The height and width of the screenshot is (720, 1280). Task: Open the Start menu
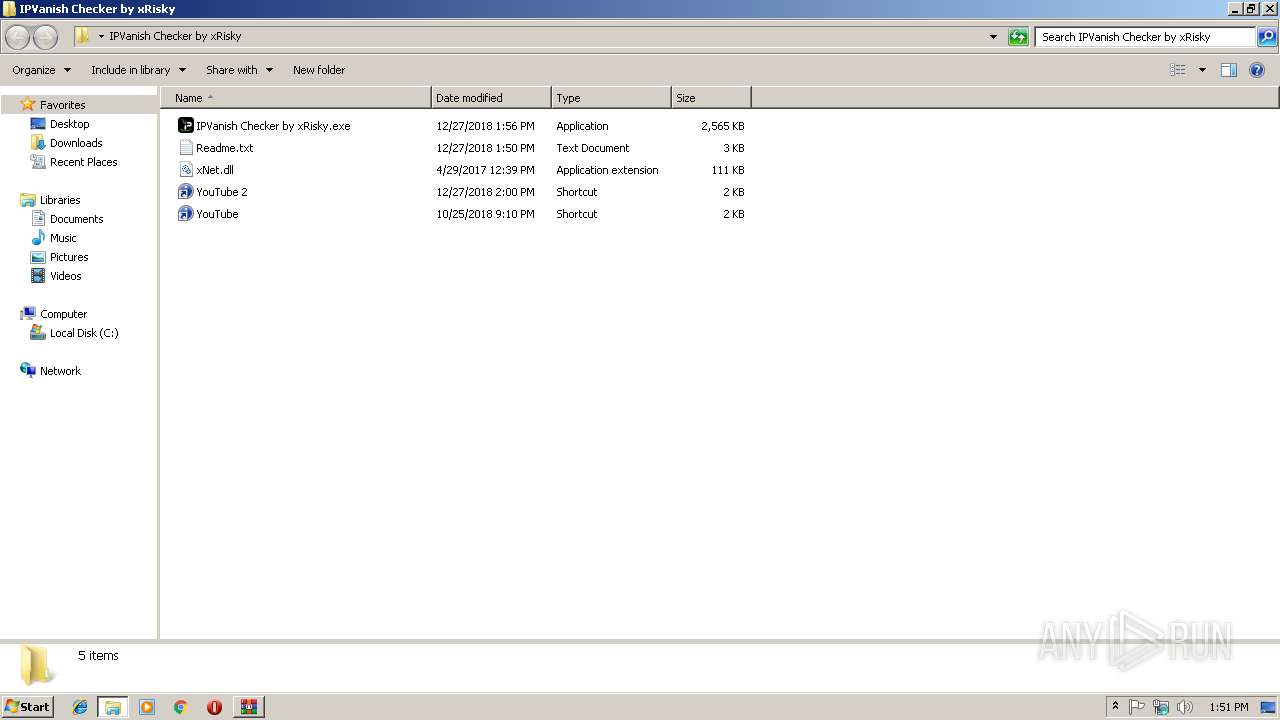point(27,707)
